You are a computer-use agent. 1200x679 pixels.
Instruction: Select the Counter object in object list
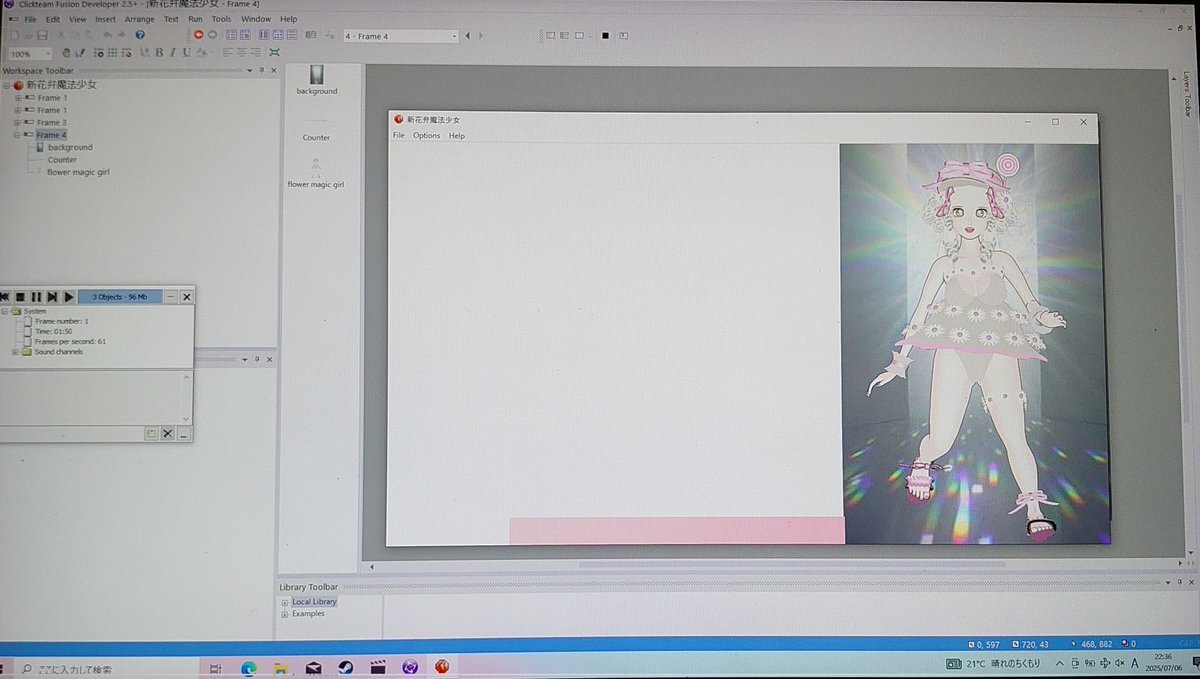coord(316,137)
